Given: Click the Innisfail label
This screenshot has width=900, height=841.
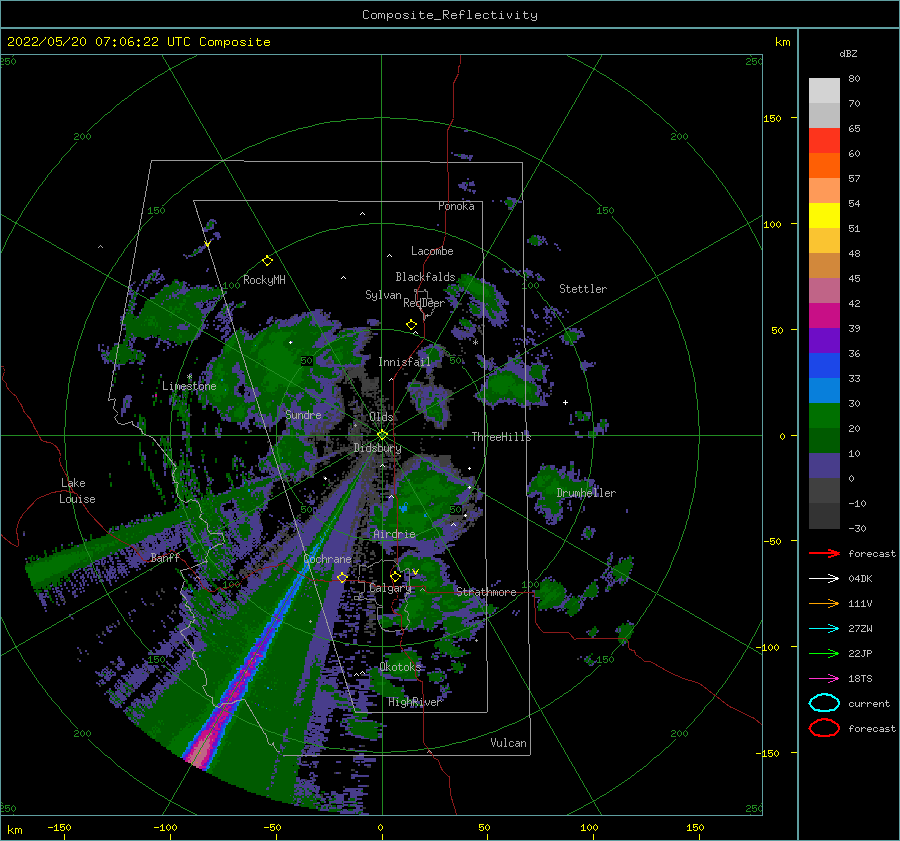Looking at the screenshot, I should (404, 362).
